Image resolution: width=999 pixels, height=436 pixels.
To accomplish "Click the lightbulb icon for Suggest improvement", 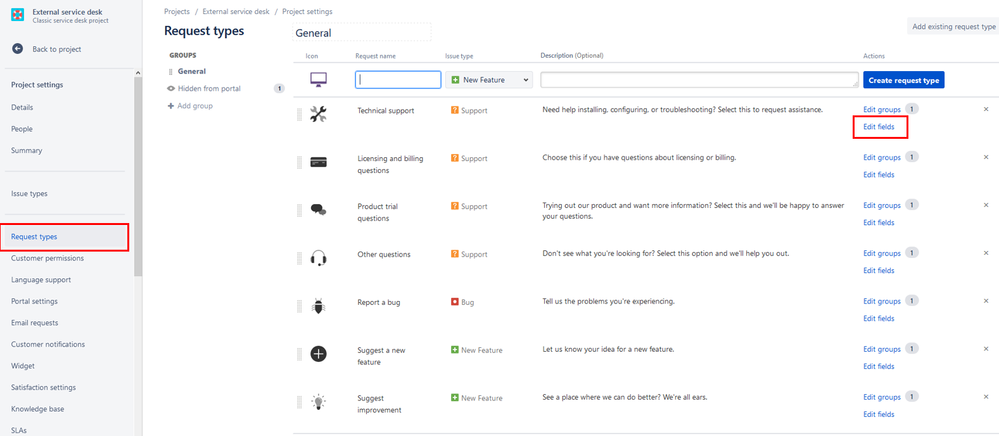I will (x=319, y=401).
